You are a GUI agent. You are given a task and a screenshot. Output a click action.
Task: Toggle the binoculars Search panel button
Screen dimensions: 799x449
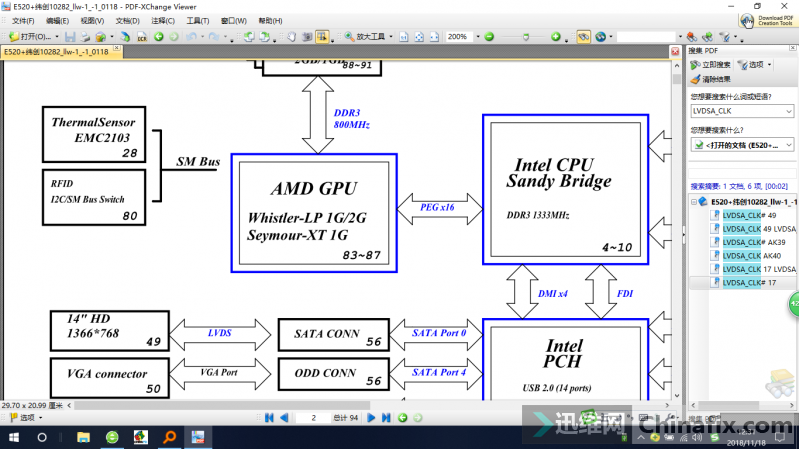coord(583,37)
